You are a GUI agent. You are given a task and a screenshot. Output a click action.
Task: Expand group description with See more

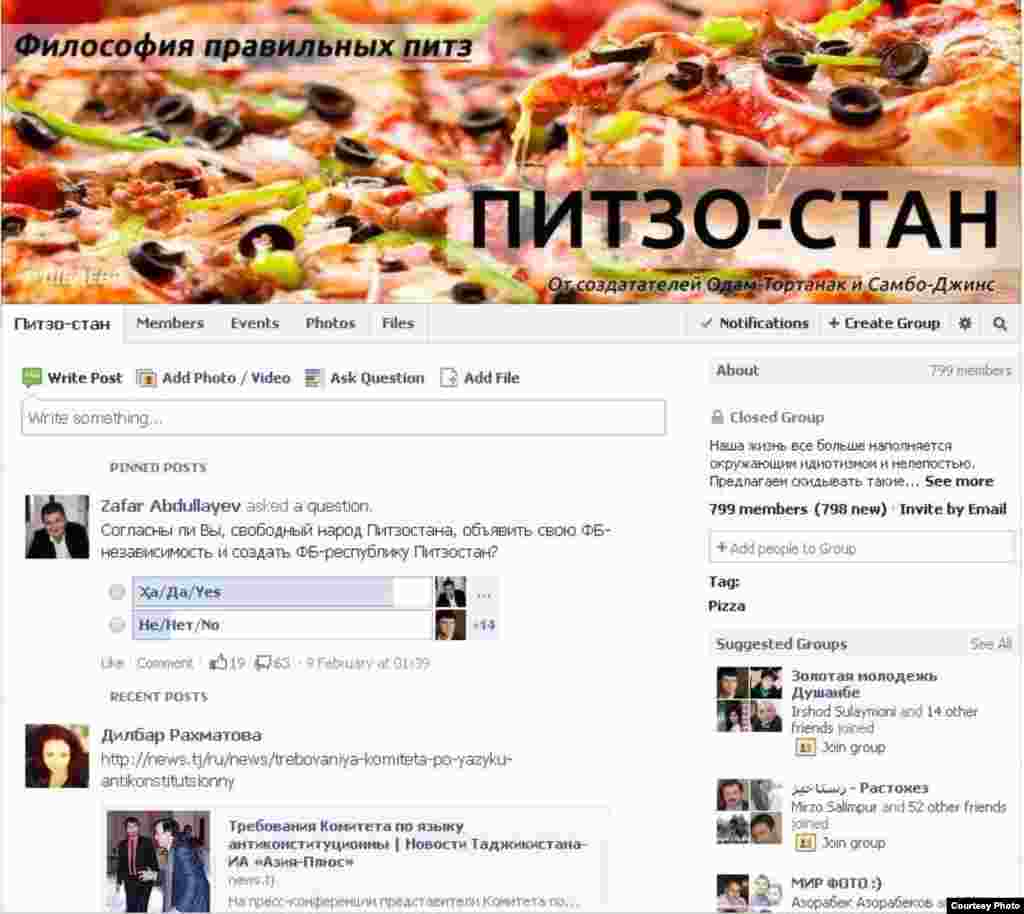[958, 481]
